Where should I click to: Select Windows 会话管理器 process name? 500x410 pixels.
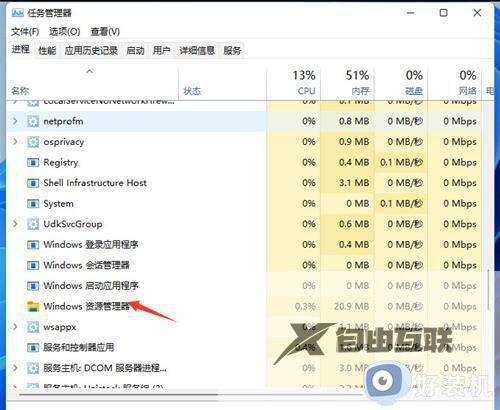(86, 265)
